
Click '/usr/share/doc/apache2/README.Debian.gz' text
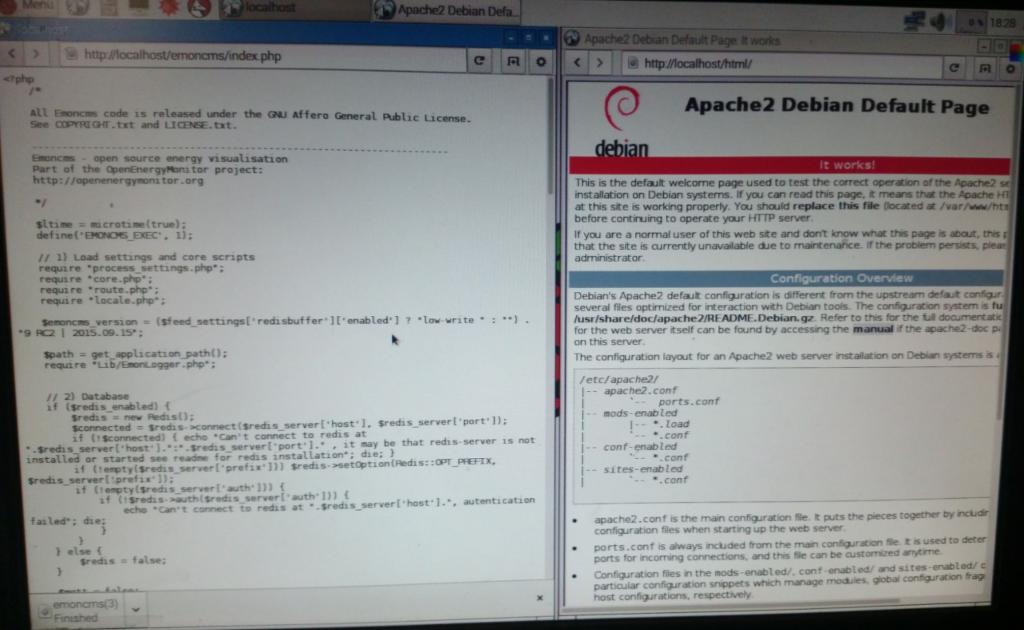pyautogui.click(x=694, y=318)
